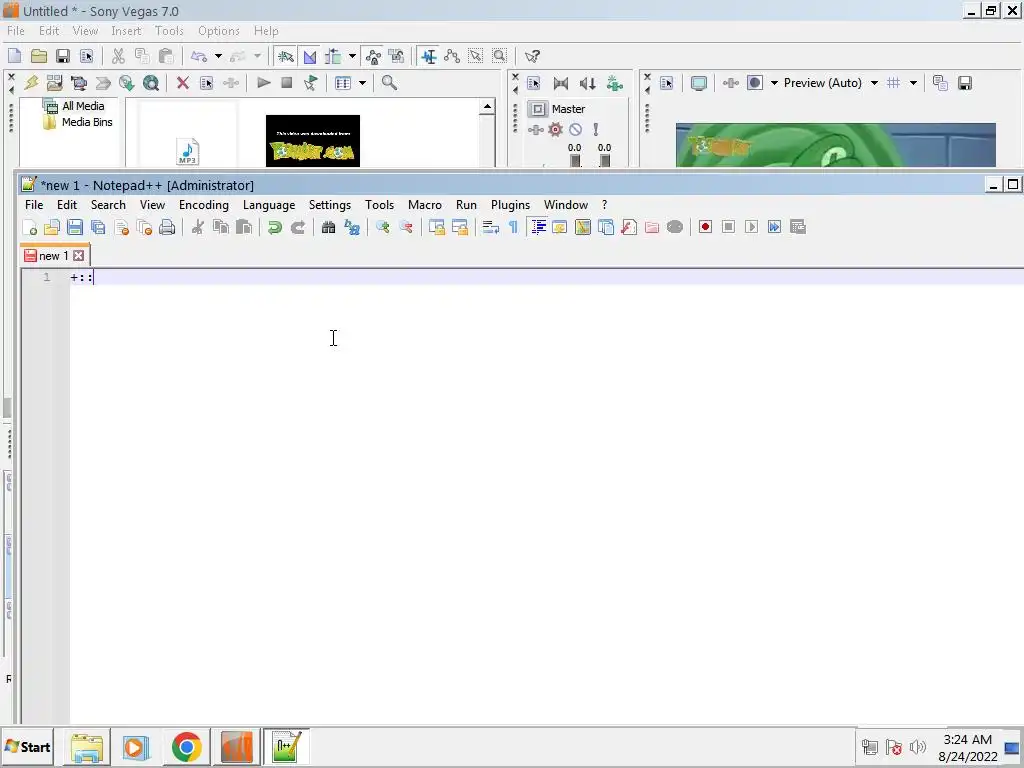Click the What's This help icon in Vegas

point(532,56)
